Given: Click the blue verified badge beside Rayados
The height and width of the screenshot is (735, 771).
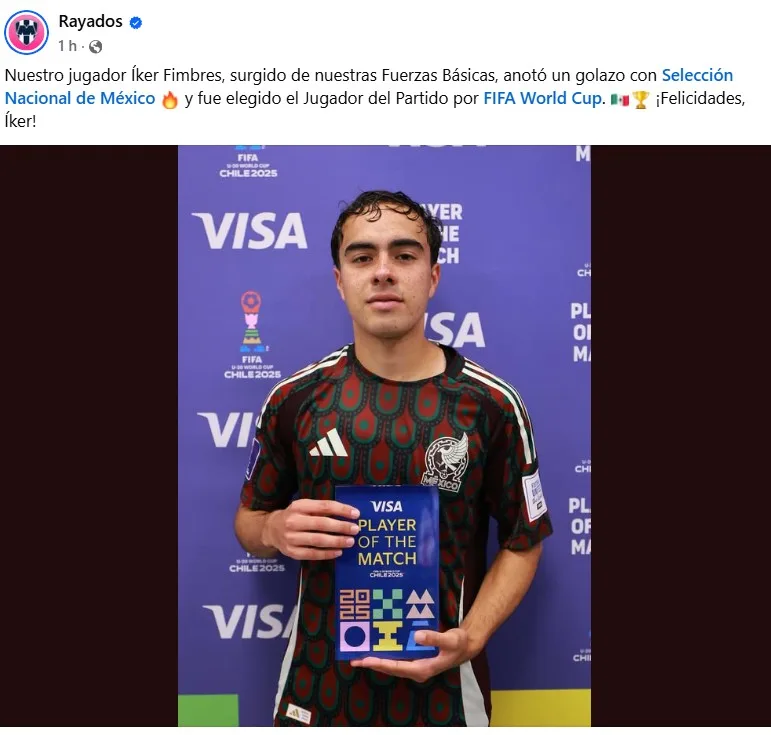Looking at the screenshot, I should coord(136,23).
